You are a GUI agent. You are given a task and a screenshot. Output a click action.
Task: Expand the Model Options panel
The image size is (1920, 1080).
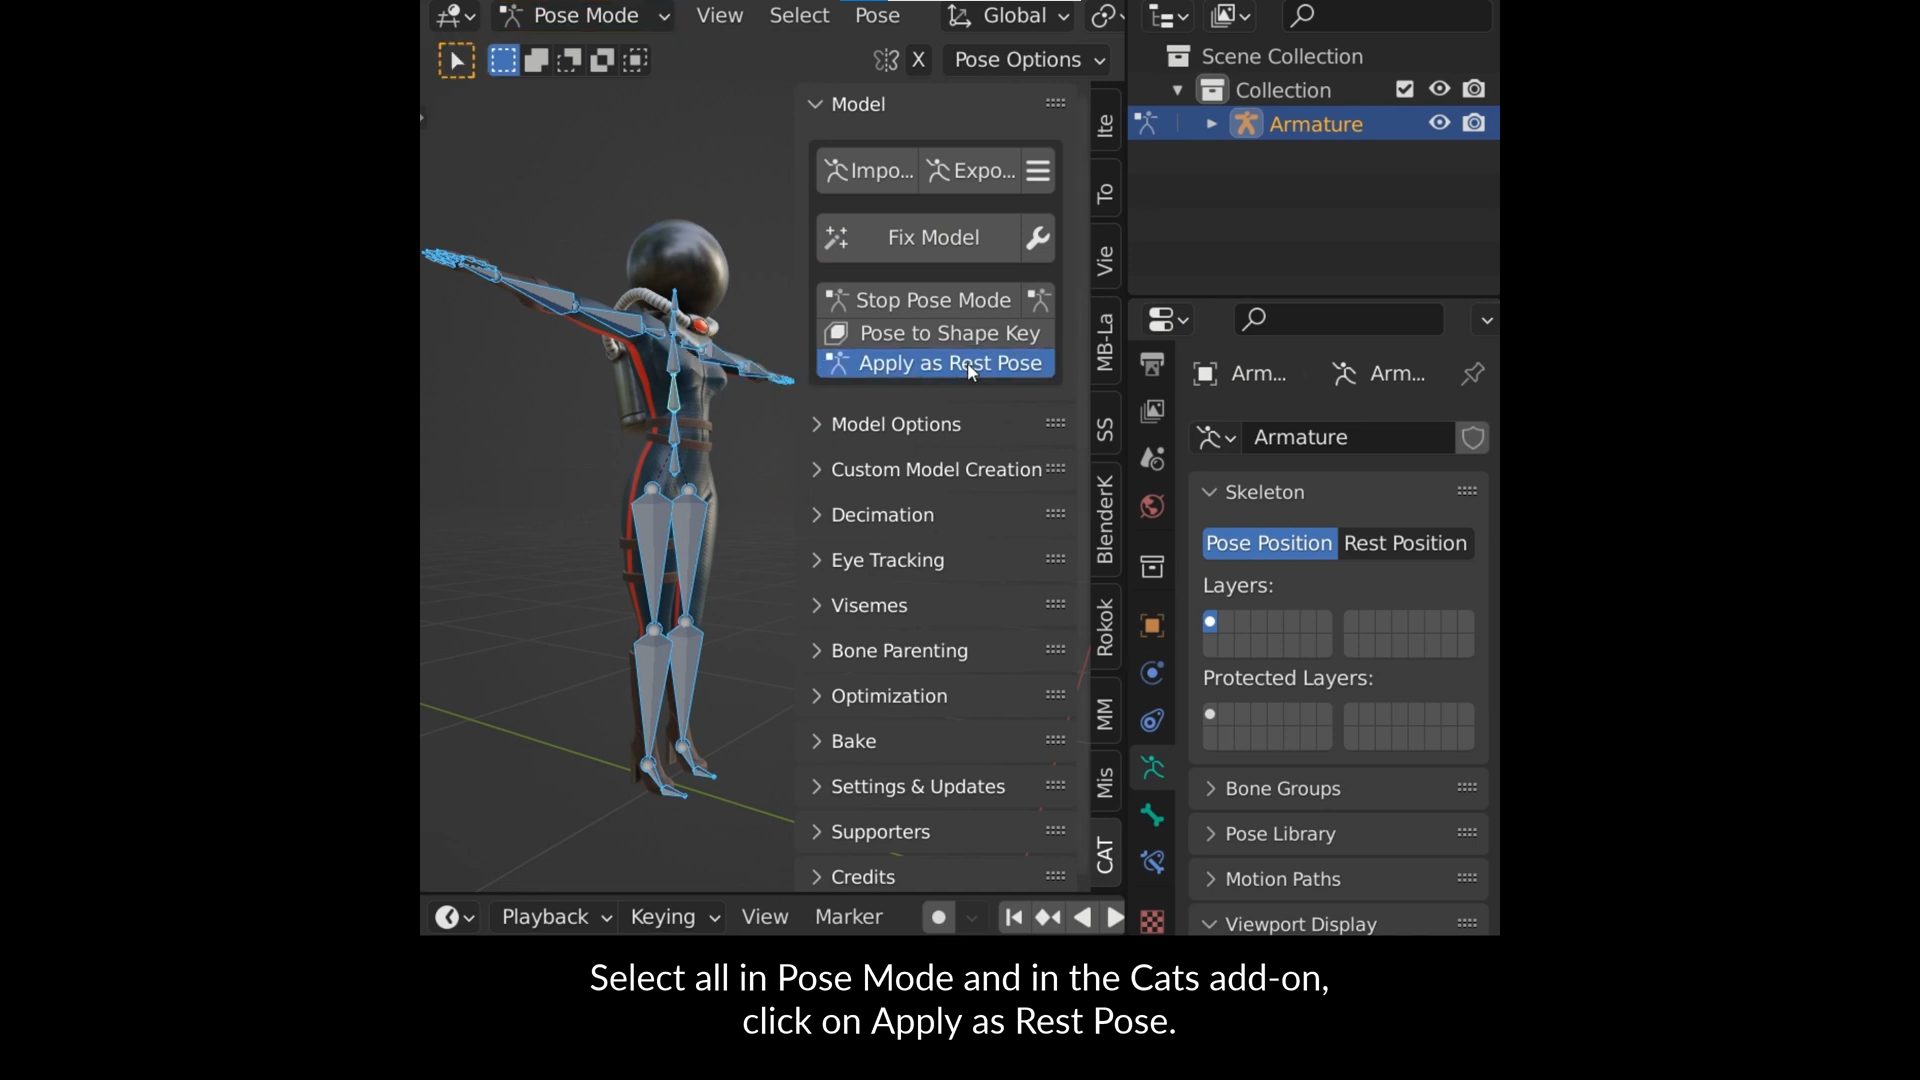coord(895,424)
